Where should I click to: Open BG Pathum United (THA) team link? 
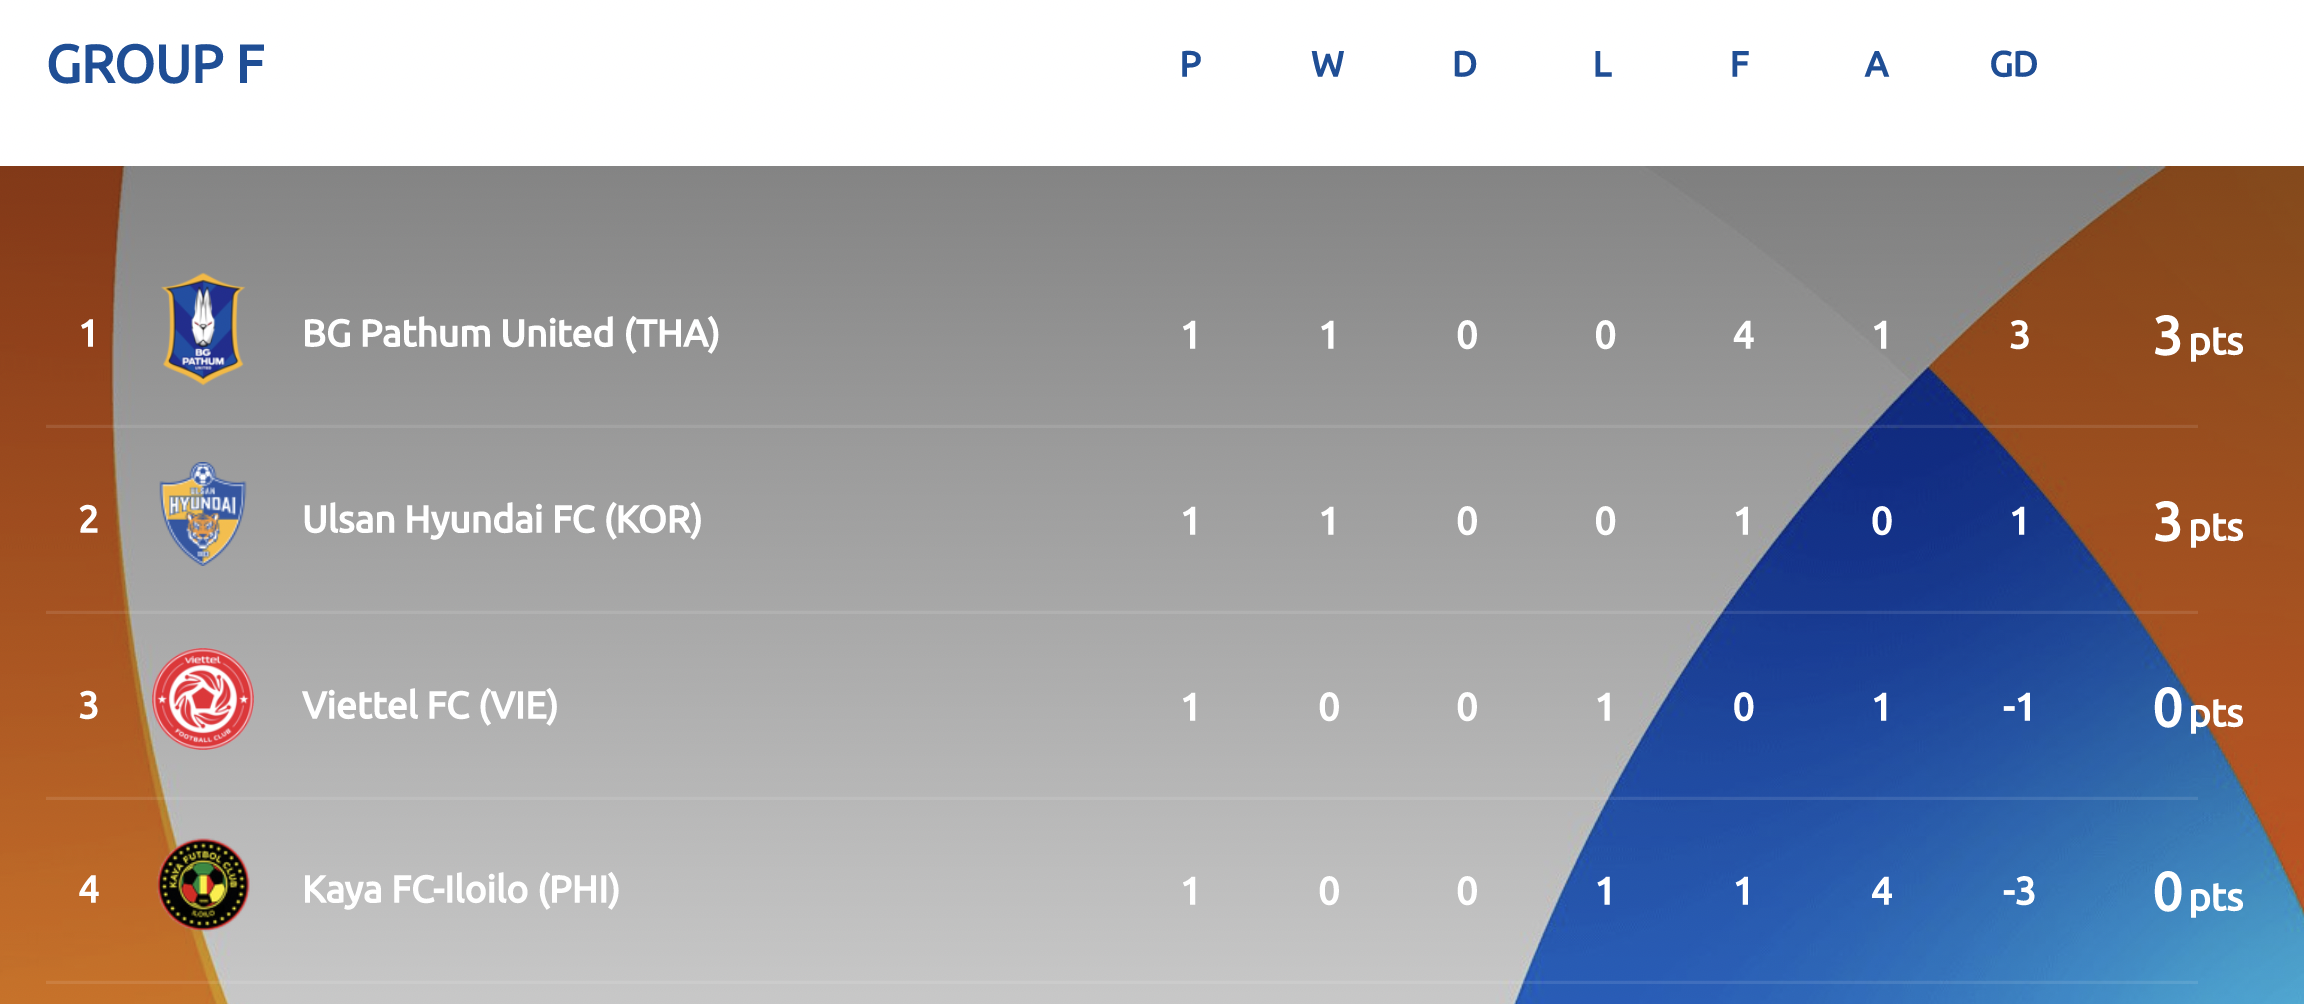(x=511, y=334)
